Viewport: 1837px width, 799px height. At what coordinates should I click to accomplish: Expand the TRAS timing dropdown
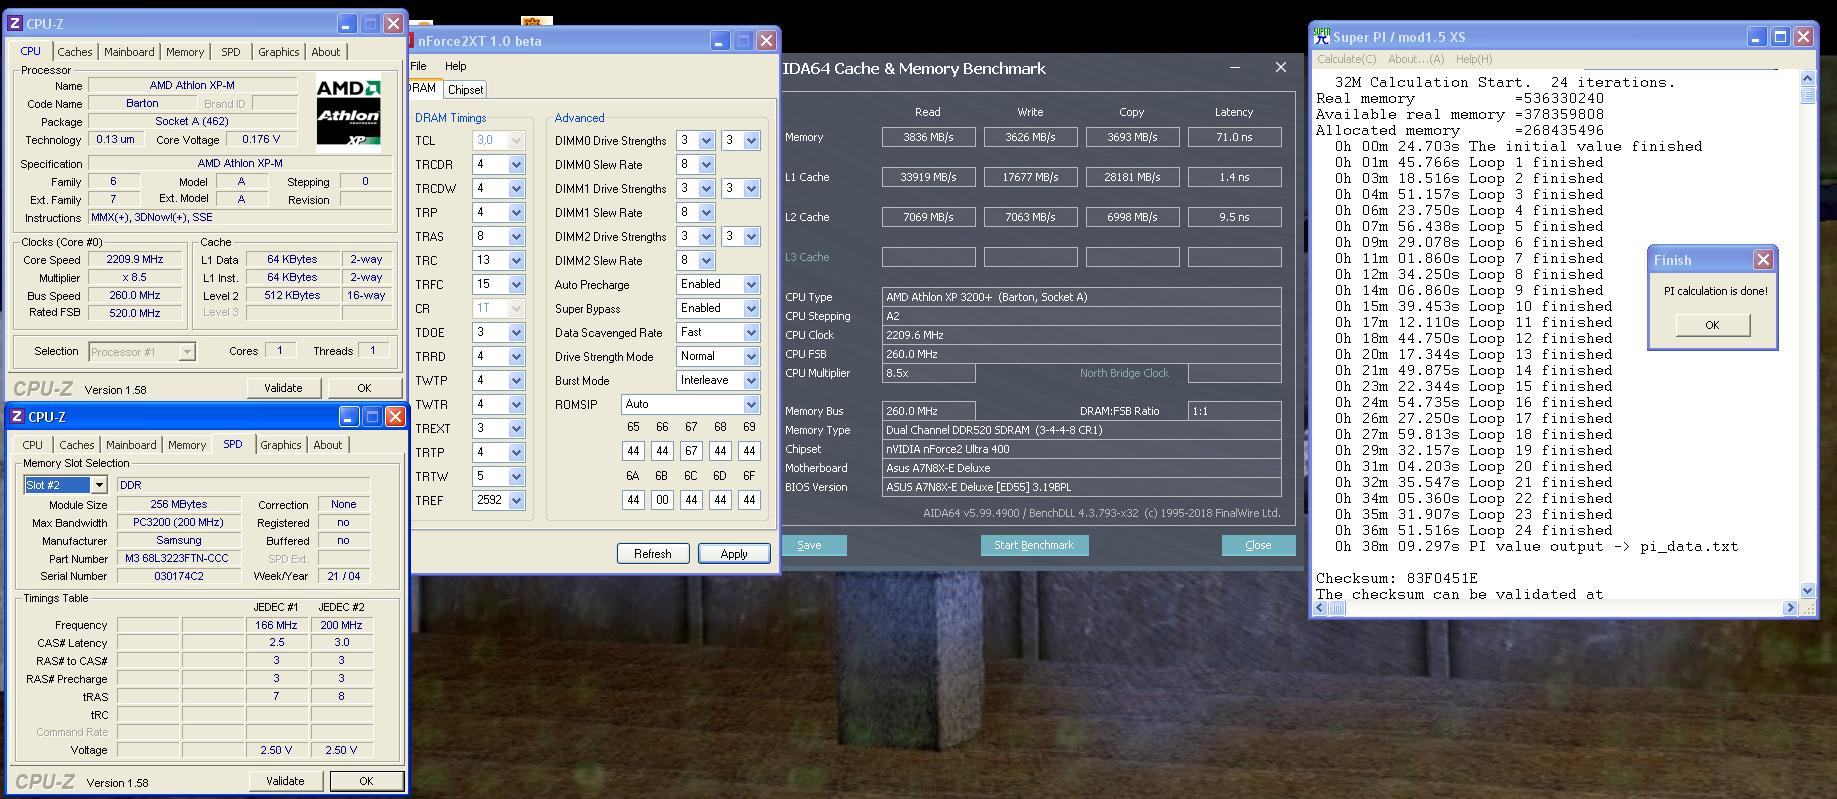[516, 236]
